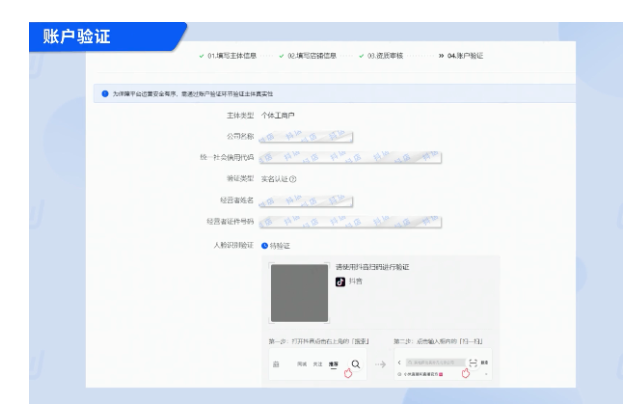This screenshot has height=408, width=639.
Task: Select the 待验证 radio button
Action: [x=264, y=245]
